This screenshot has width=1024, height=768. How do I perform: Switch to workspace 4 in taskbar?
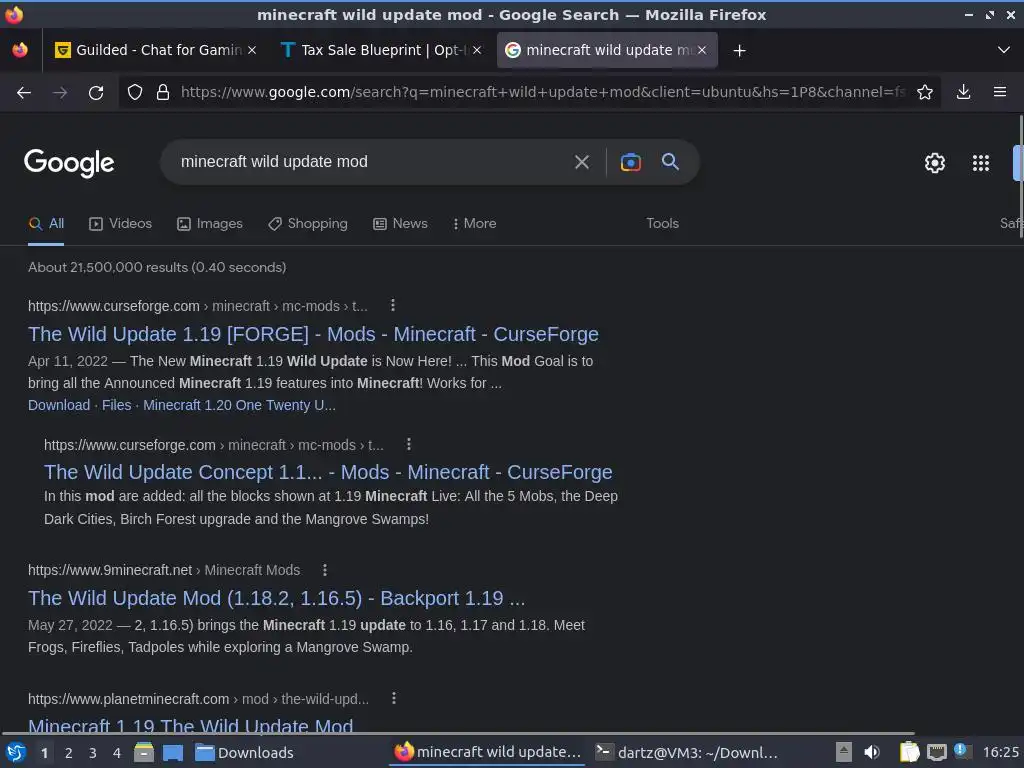point(117,753)
